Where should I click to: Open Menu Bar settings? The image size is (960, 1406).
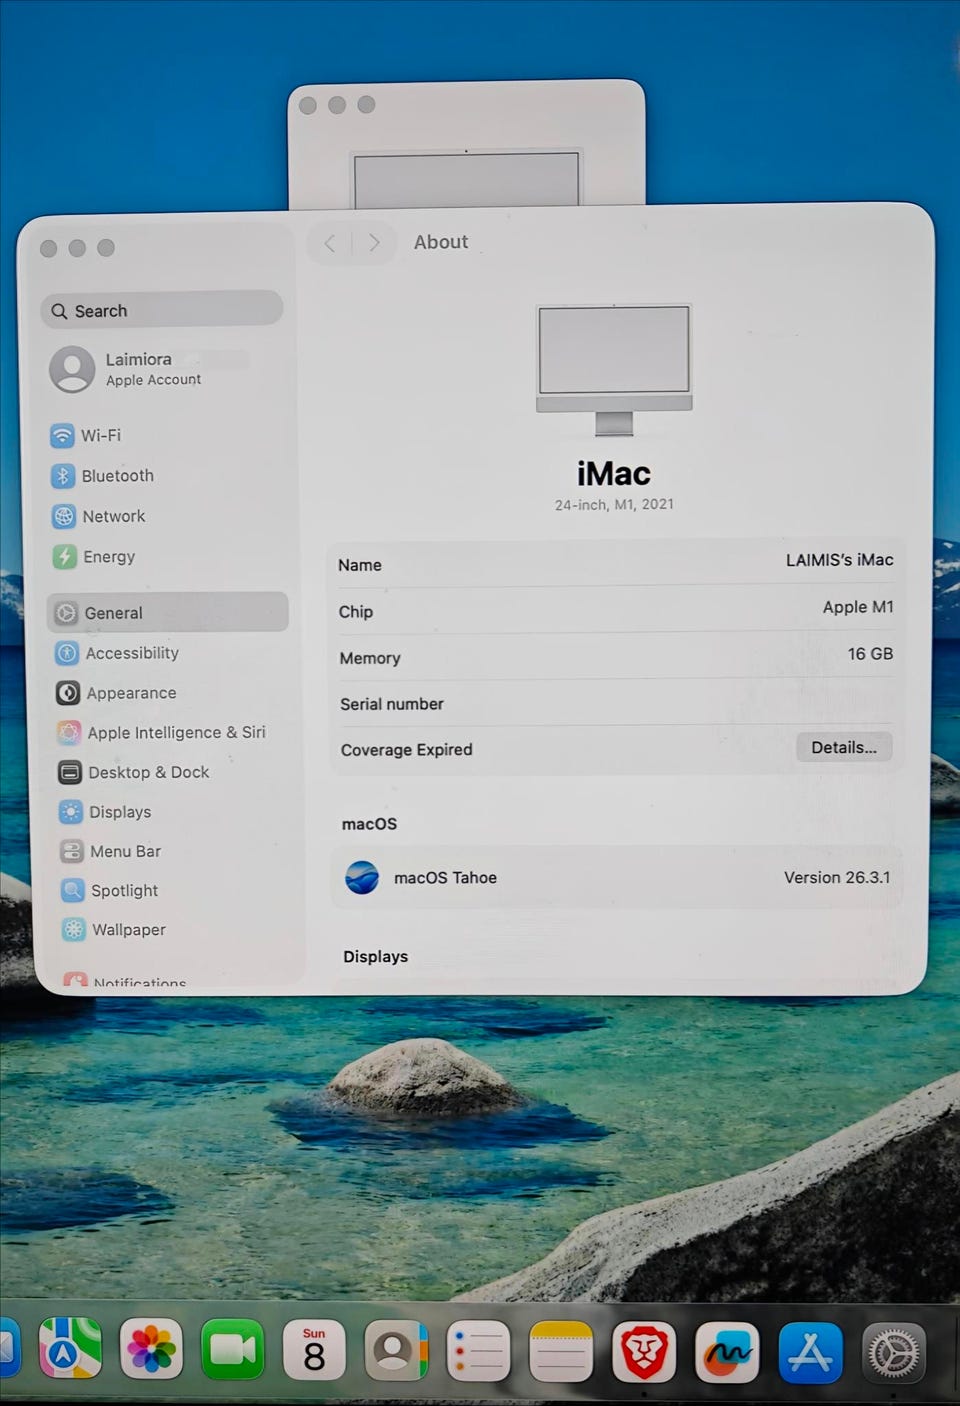[111, 851]
